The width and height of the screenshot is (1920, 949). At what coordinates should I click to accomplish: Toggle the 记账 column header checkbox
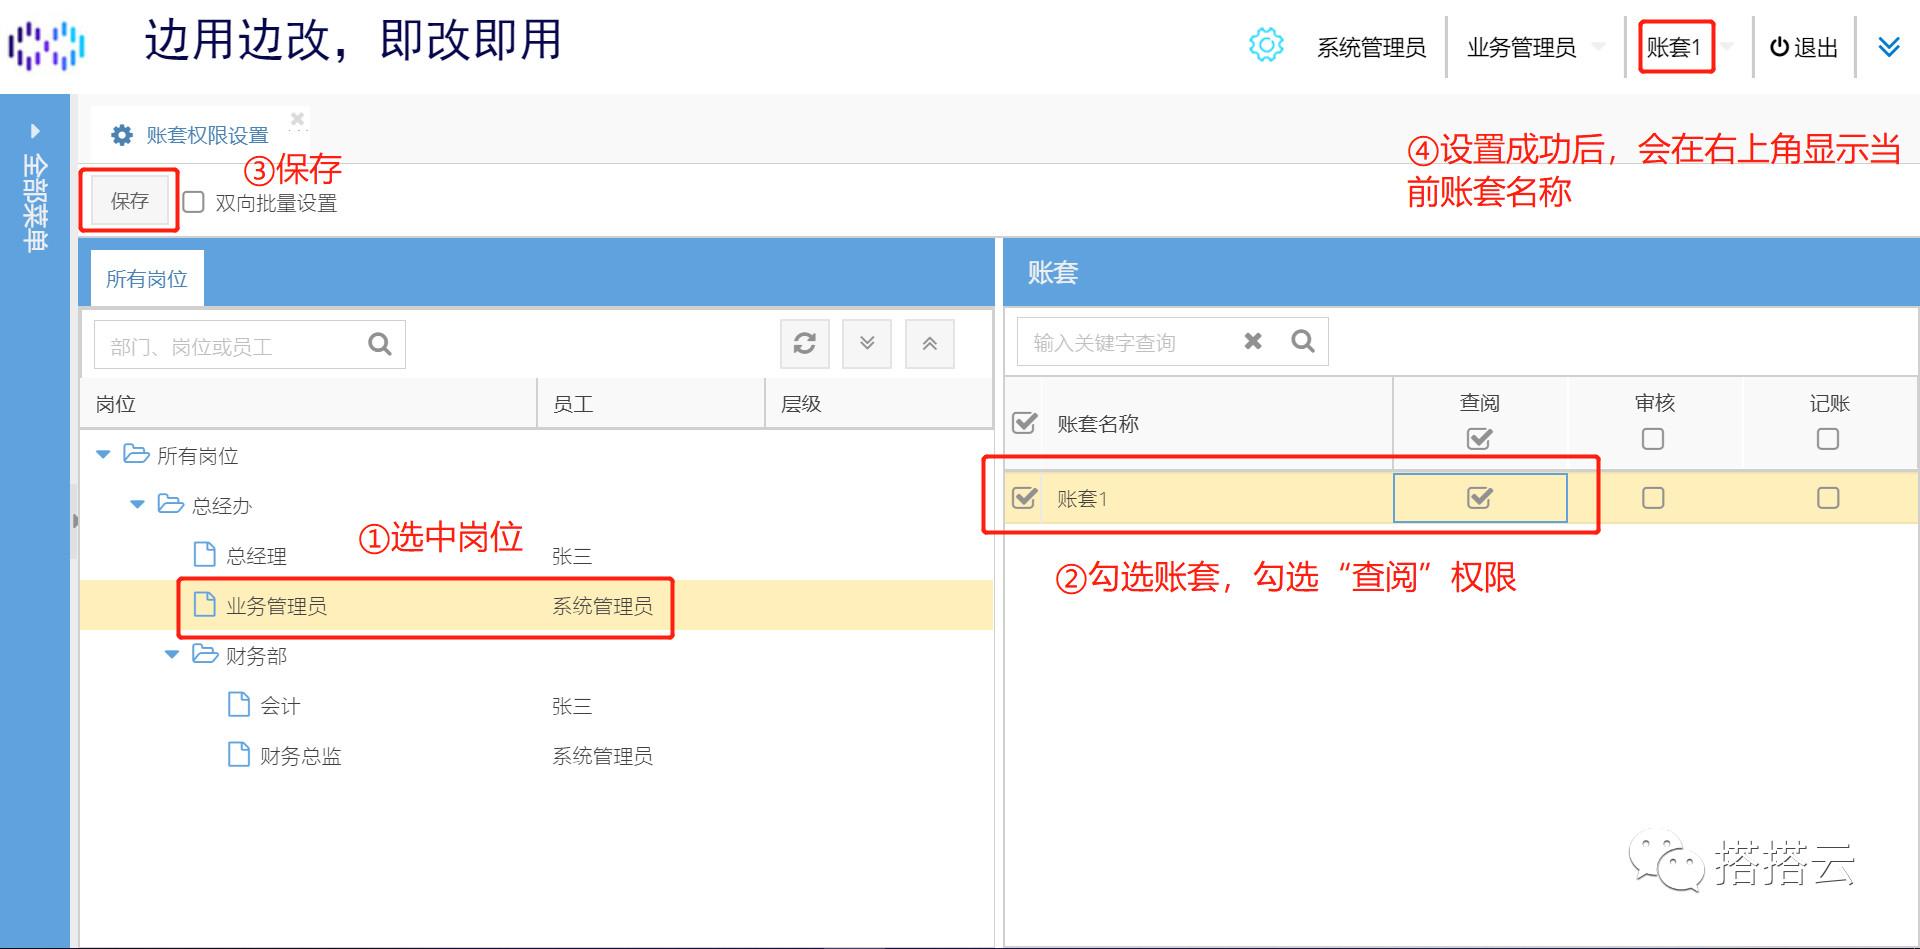(1828, 438)
